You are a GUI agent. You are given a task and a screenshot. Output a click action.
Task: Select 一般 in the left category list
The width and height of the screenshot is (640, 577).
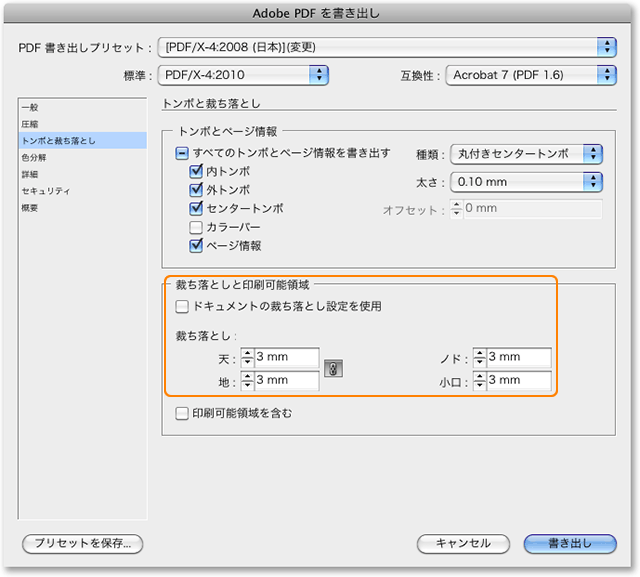[33, 107]
